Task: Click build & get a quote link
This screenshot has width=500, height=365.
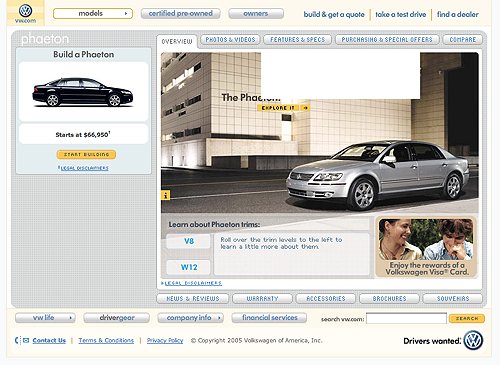Action: (334, 14)
